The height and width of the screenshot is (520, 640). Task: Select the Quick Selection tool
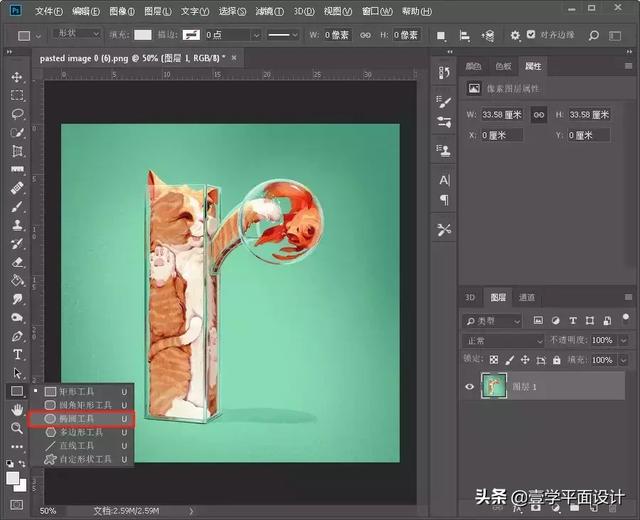point(17,132)
